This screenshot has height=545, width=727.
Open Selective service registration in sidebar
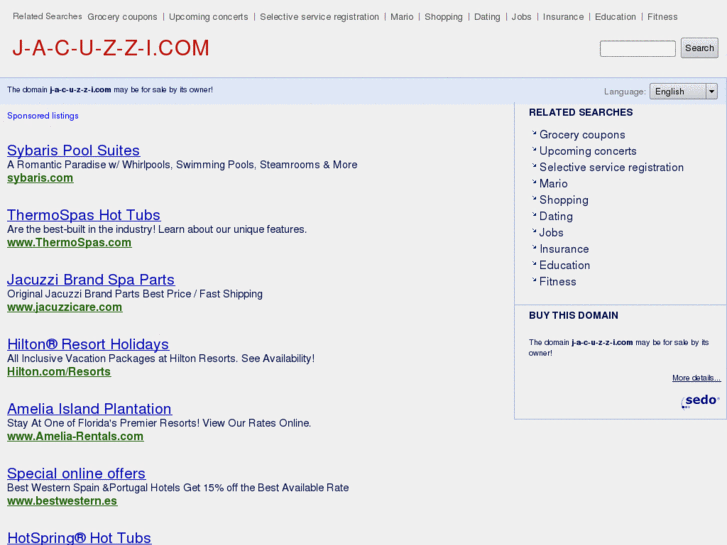click(612, 167)
